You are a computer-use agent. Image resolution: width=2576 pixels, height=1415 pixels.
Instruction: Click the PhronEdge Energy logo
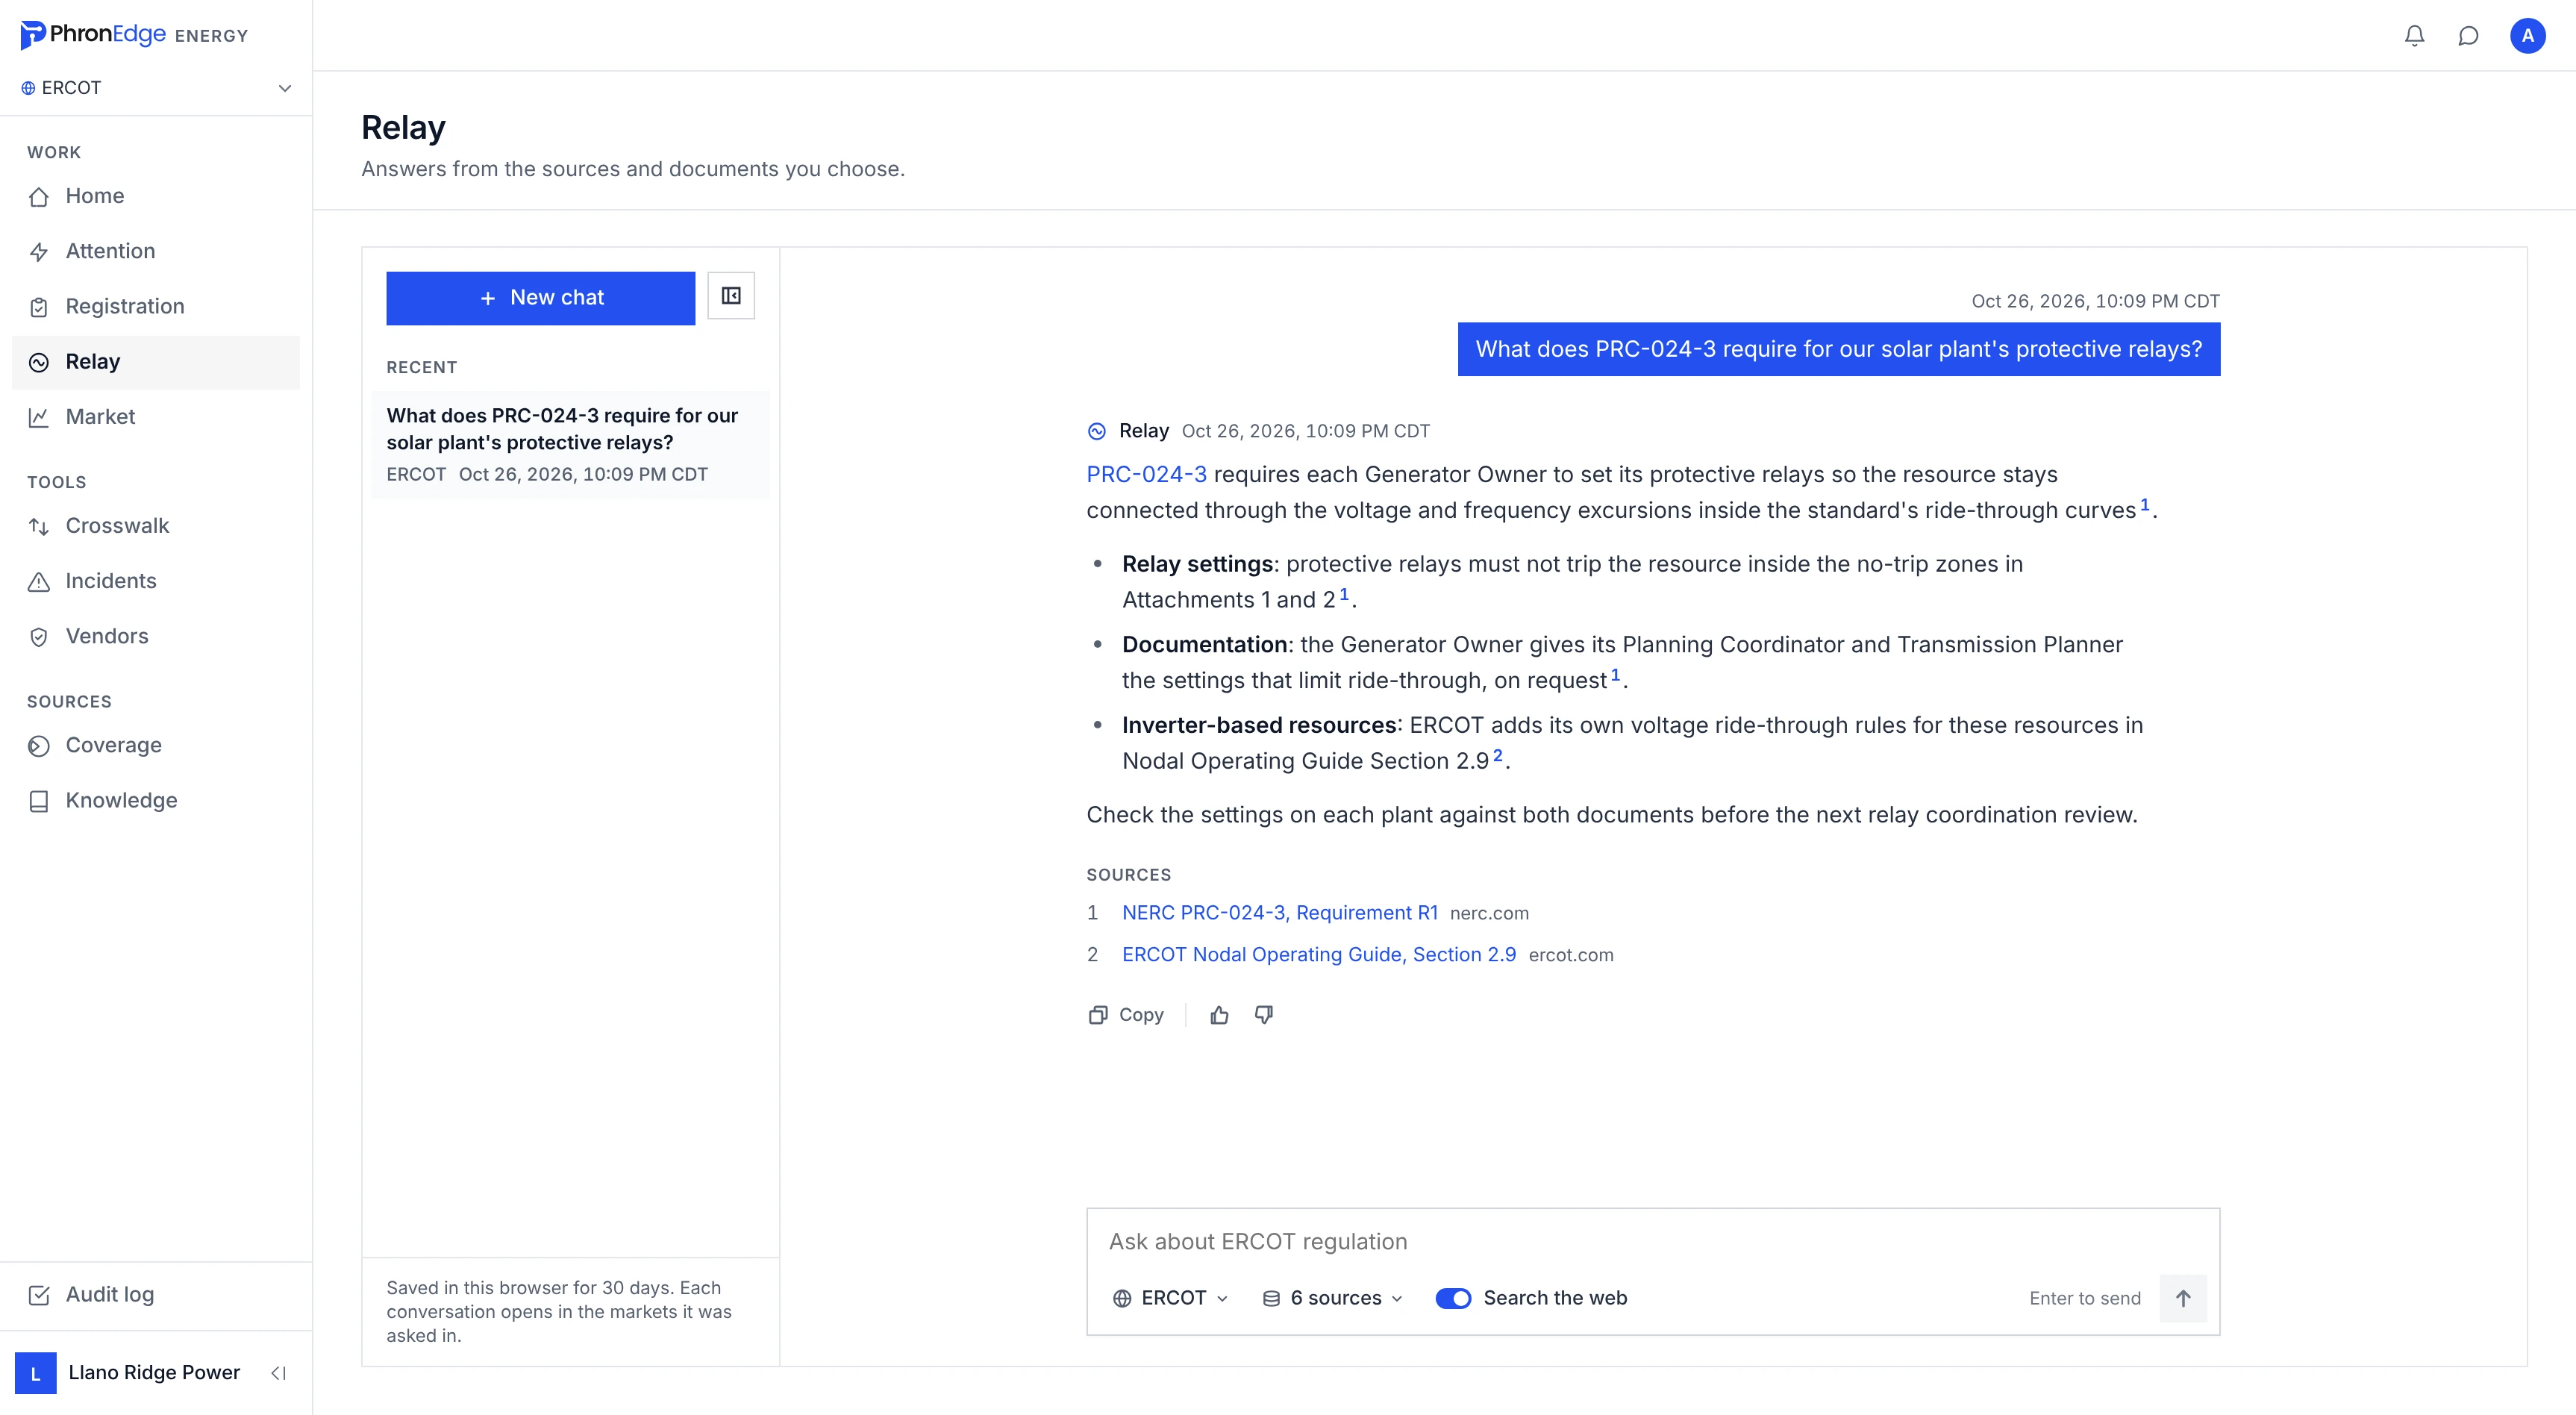[x=134, y=35]
